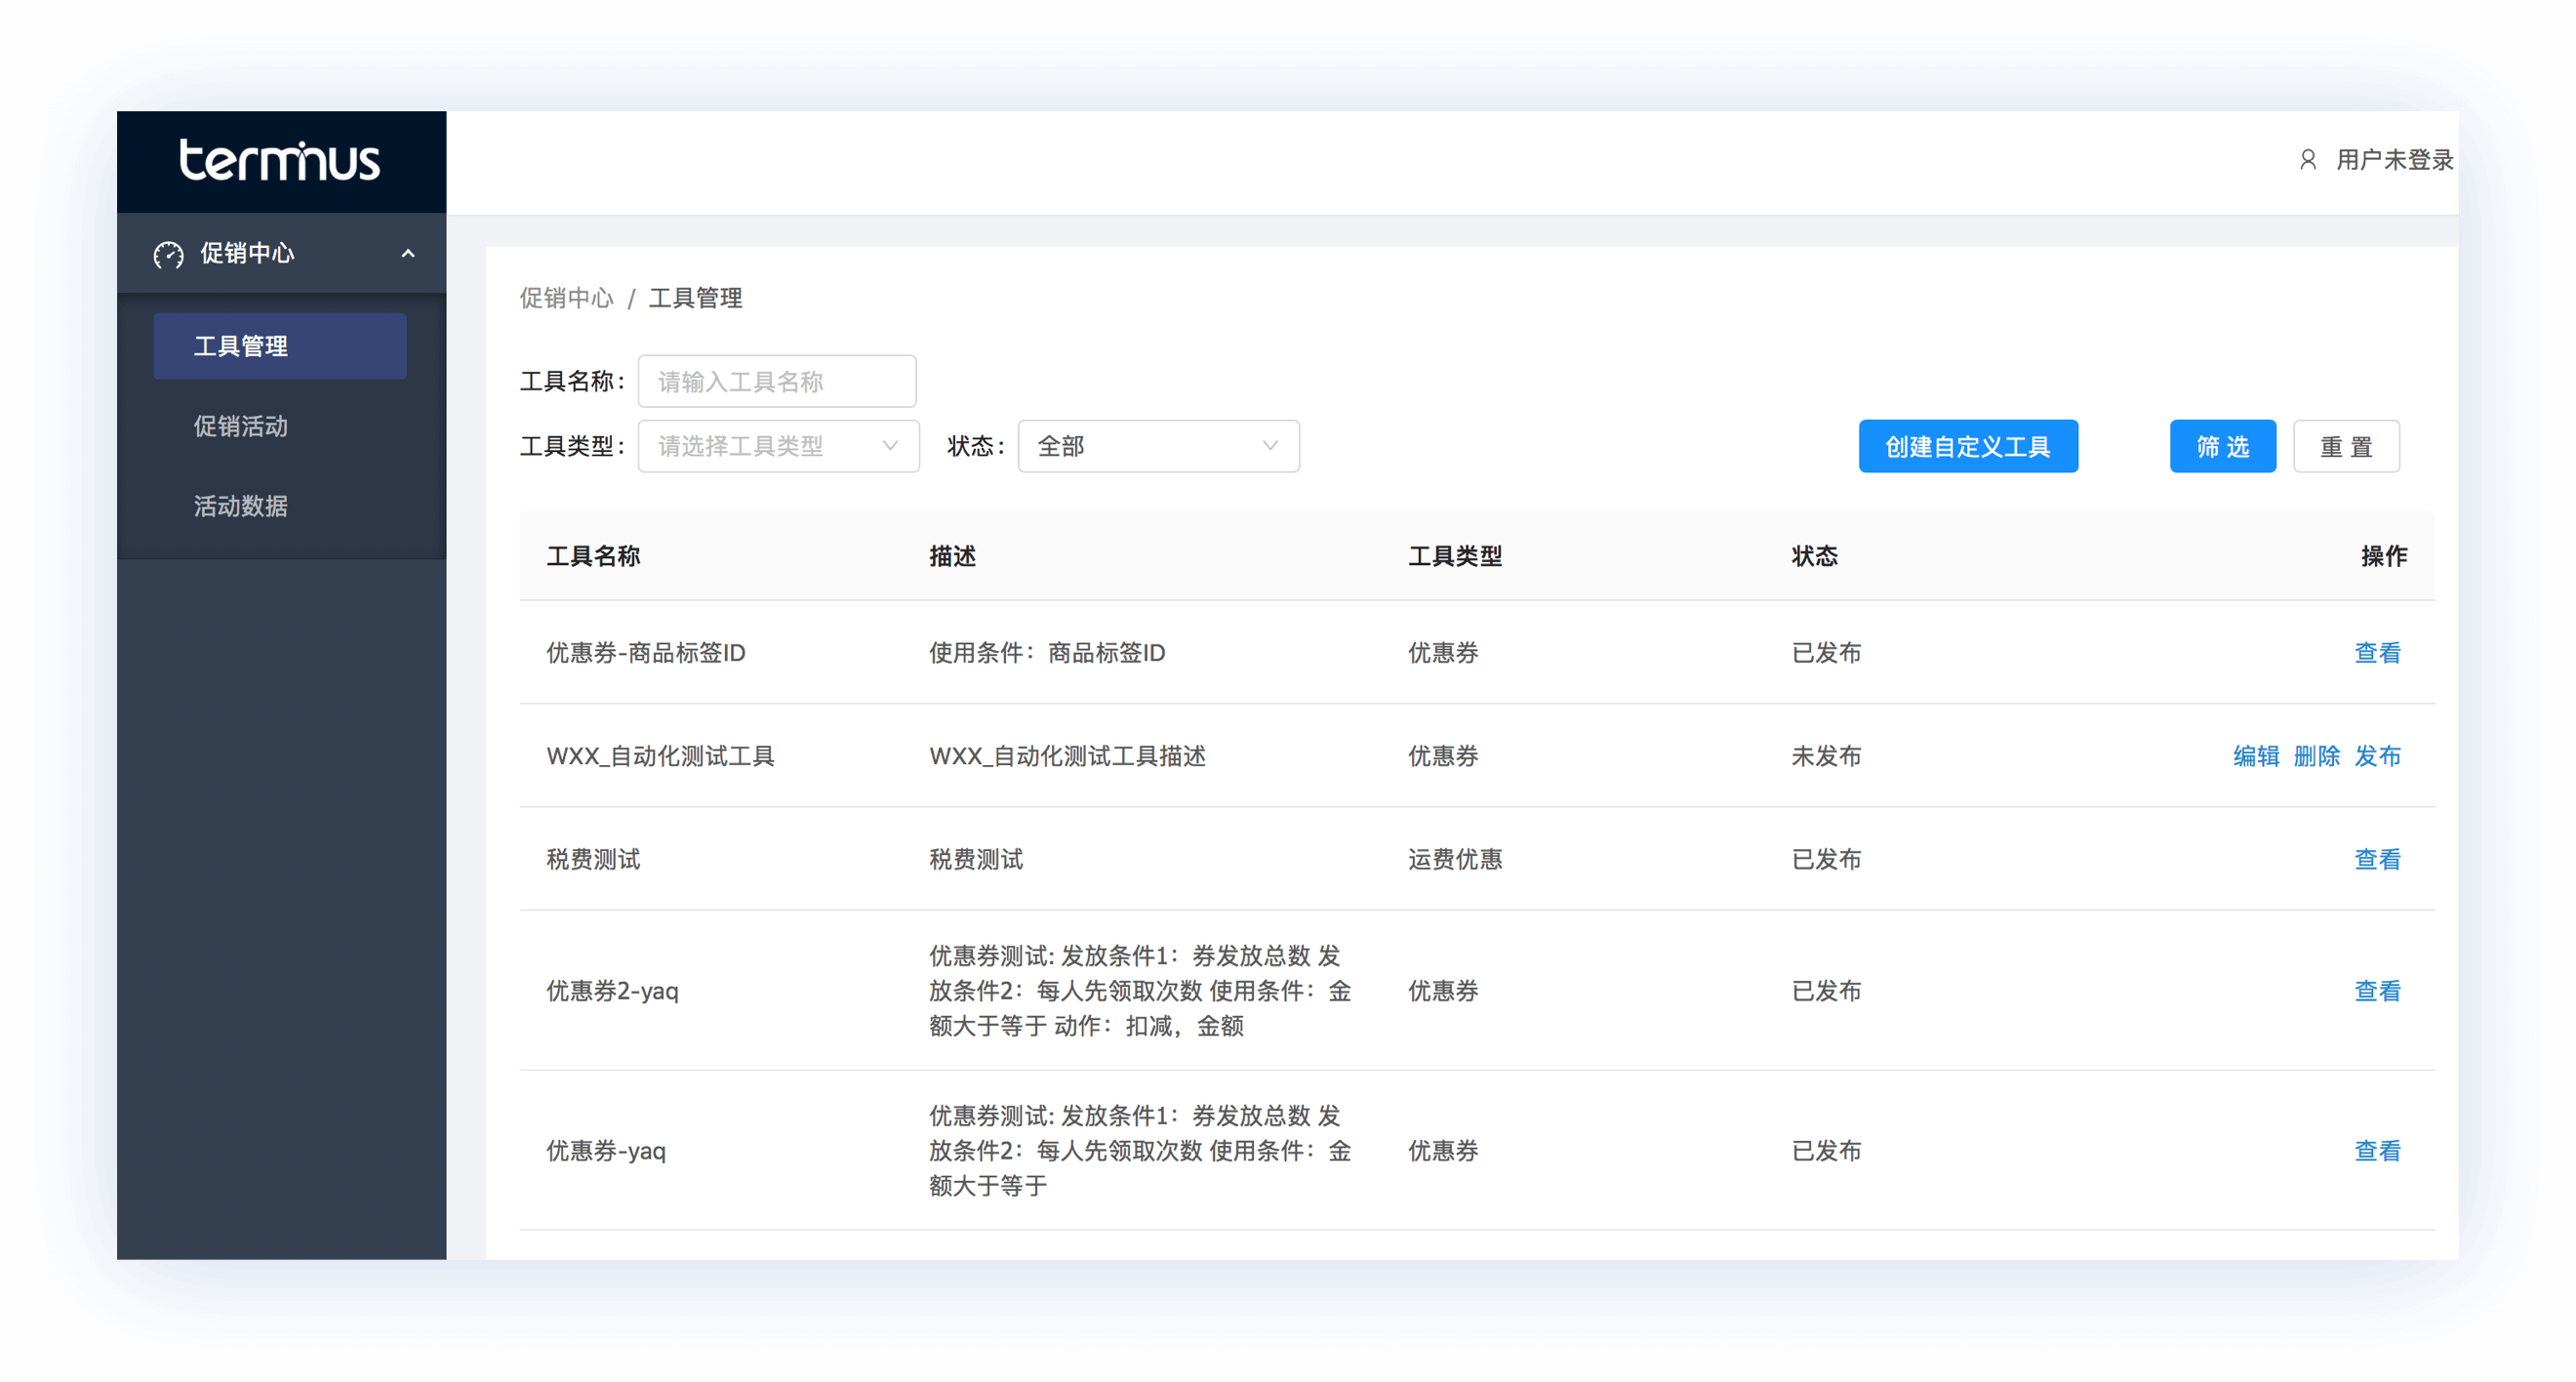This screenshot has height=1382, width=2576.
Task: Click the 工具名称 column header
Action: point(593,556)
